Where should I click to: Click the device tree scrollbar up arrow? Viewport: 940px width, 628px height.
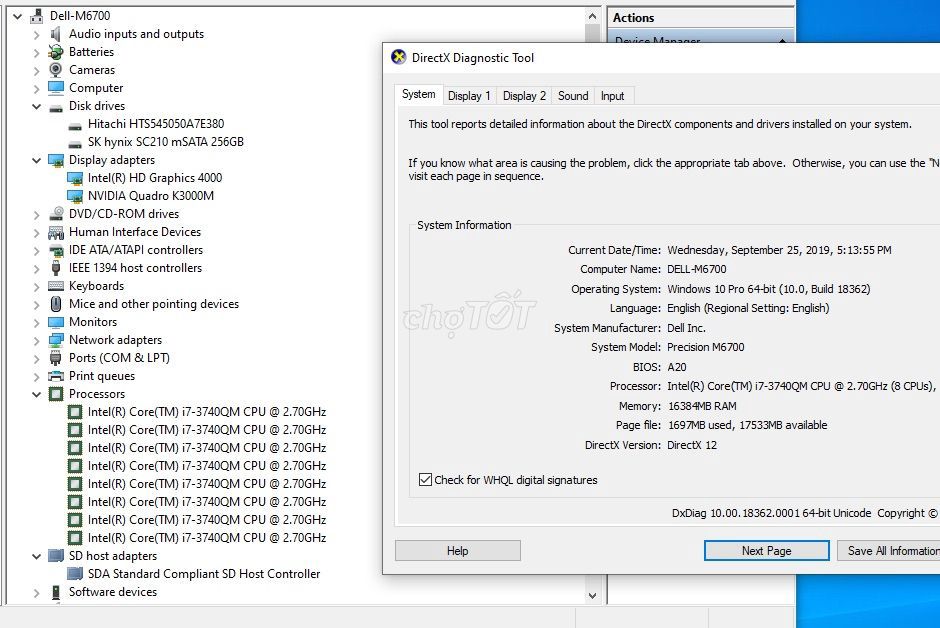592,17
